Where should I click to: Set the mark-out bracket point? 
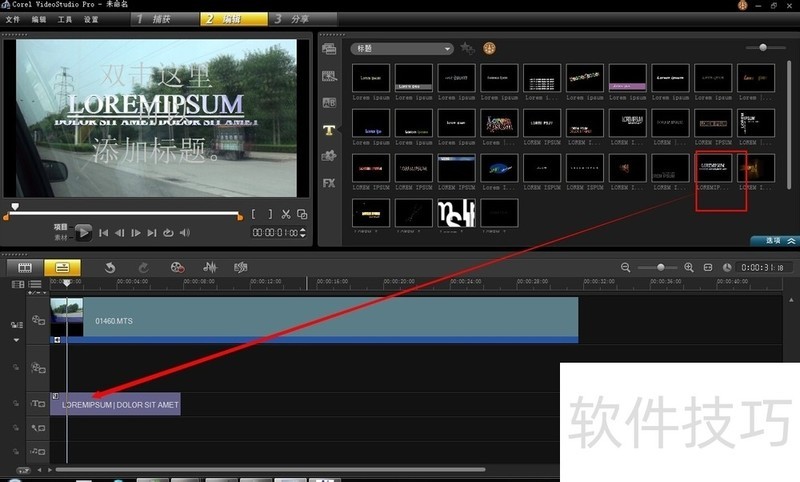point(270,214)
